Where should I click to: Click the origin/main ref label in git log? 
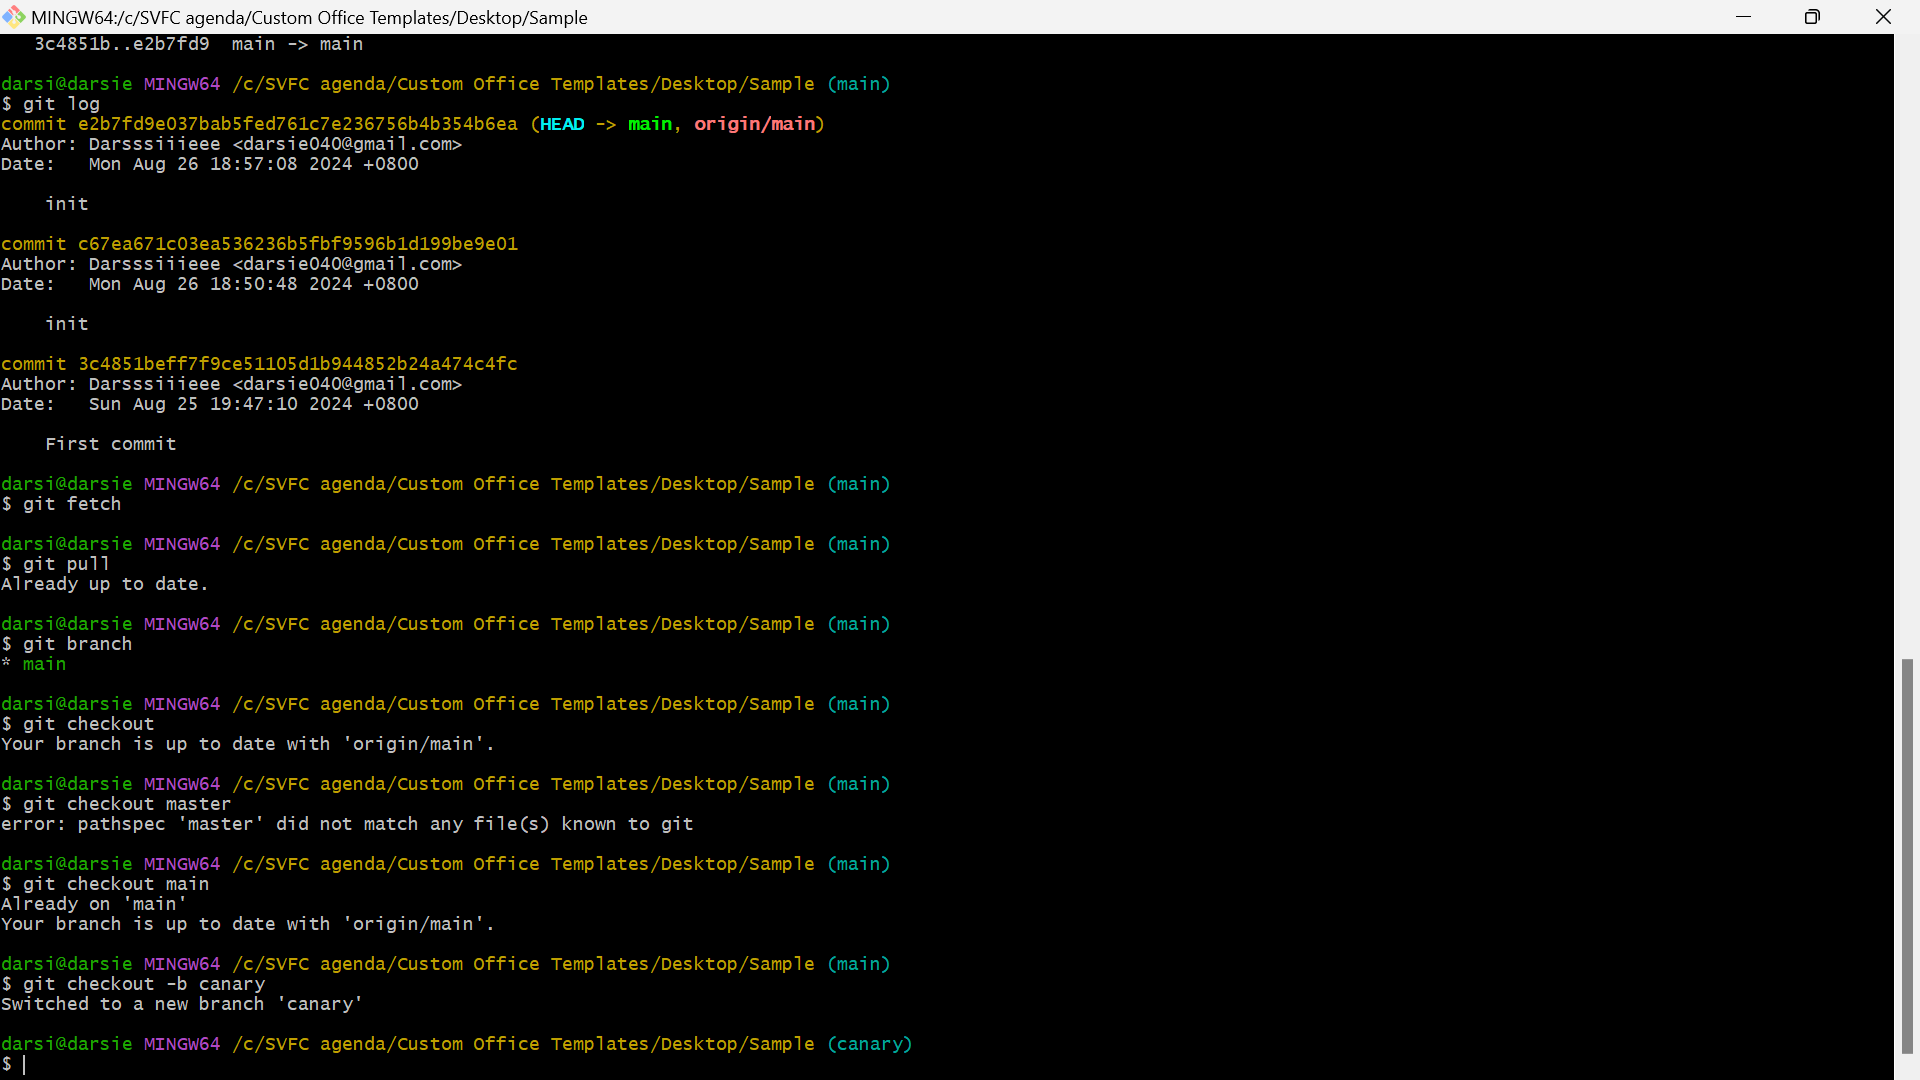[x=755, y=124]
